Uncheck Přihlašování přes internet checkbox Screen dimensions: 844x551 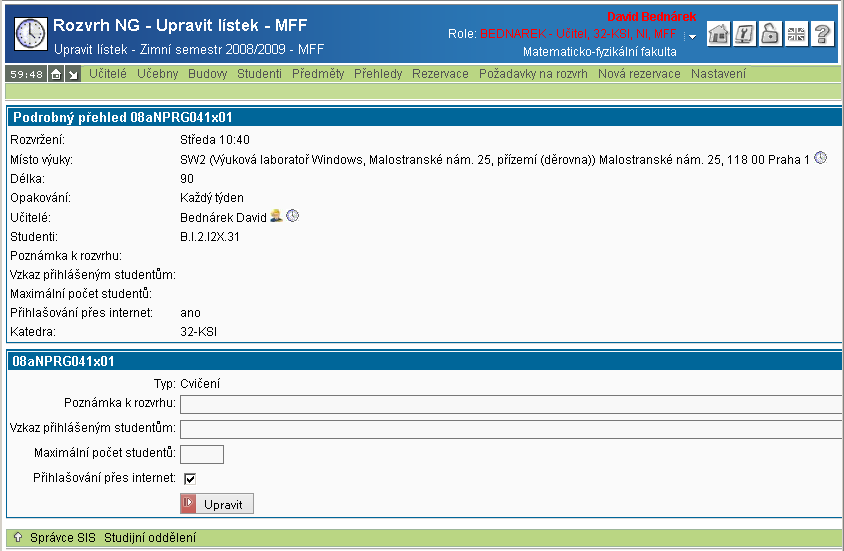[190, 478]
